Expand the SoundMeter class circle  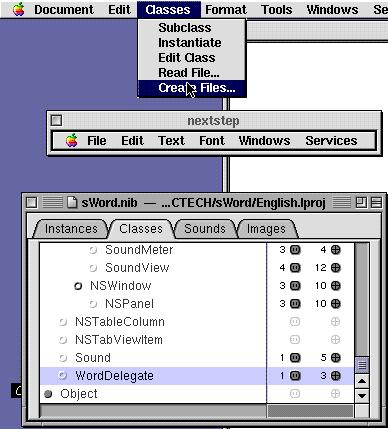point(93,250)
